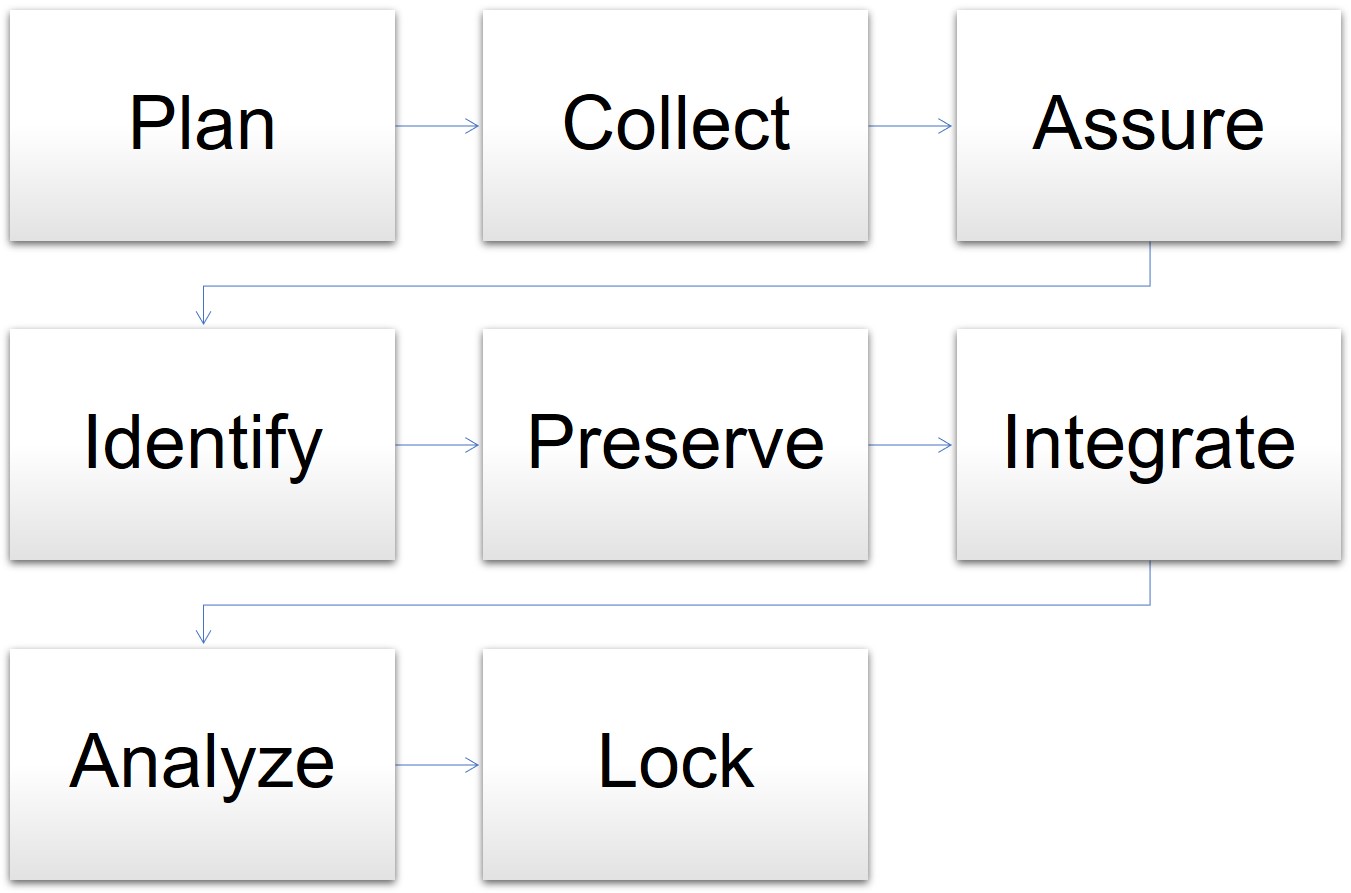
Task: Click arrow from Preserve to Integrate
Action: coord(911,445)
